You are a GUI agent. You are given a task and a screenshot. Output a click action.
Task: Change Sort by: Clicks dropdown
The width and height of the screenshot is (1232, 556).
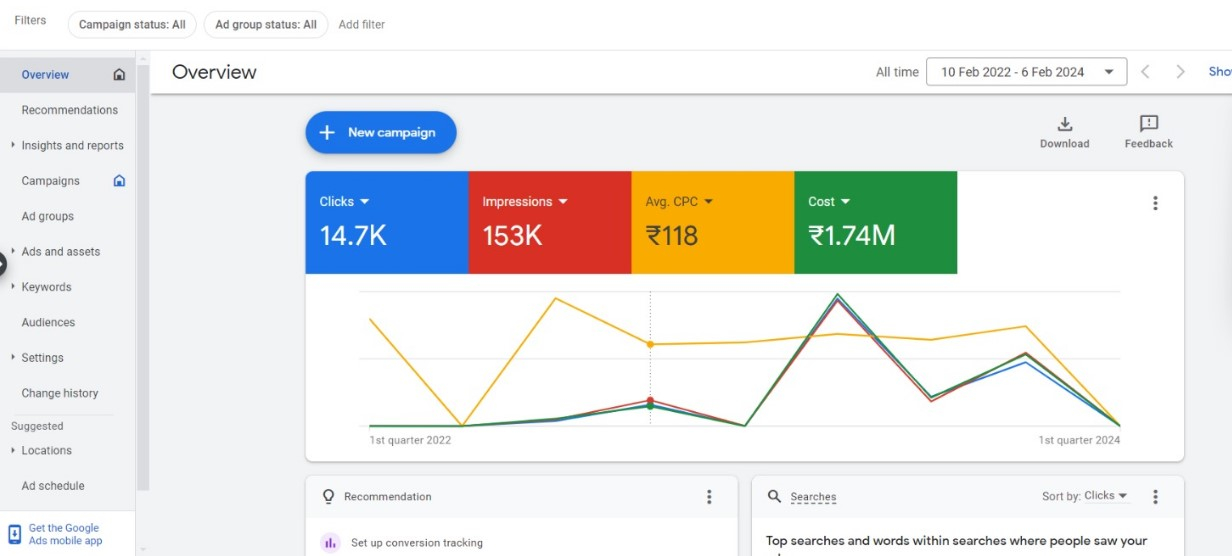pos(1084,496)
